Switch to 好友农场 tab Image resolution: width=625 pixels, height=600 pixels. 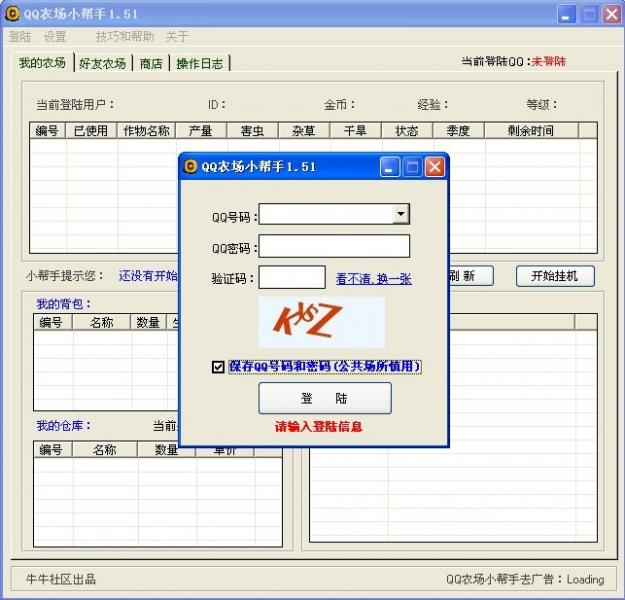pyautogui.click(x=102, y=63)
